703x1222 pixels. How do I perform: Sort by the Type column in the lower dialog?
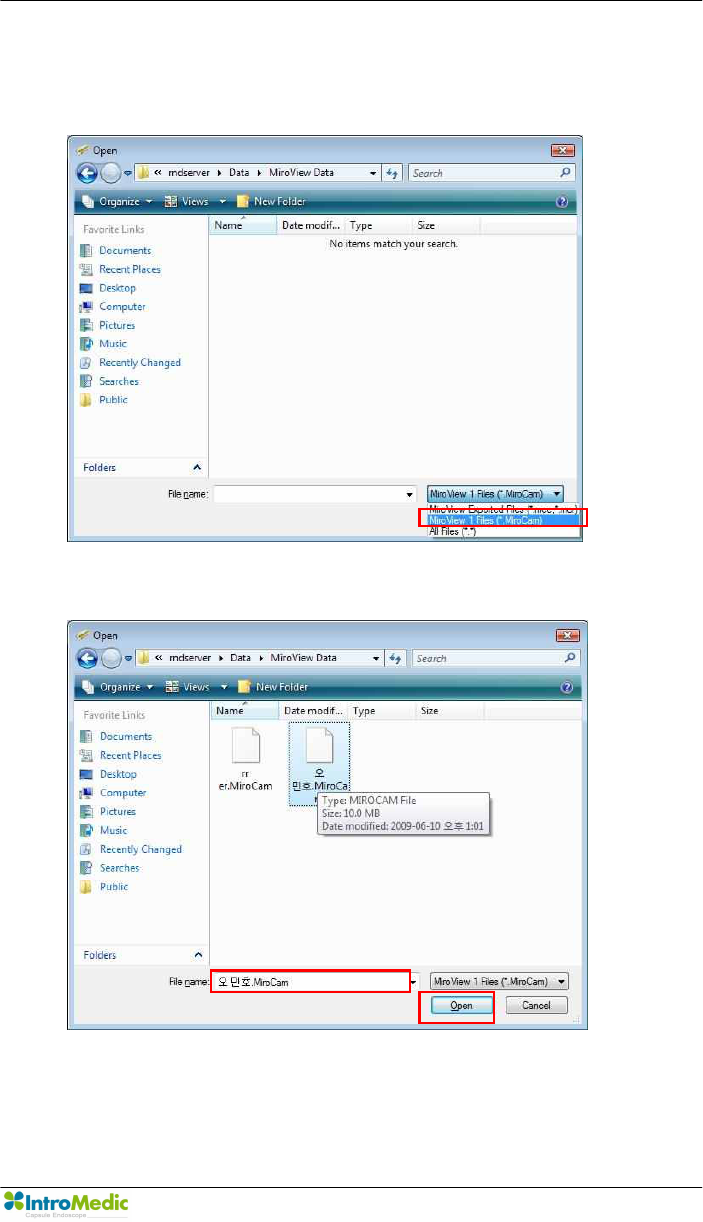click(x=381, y=711)
